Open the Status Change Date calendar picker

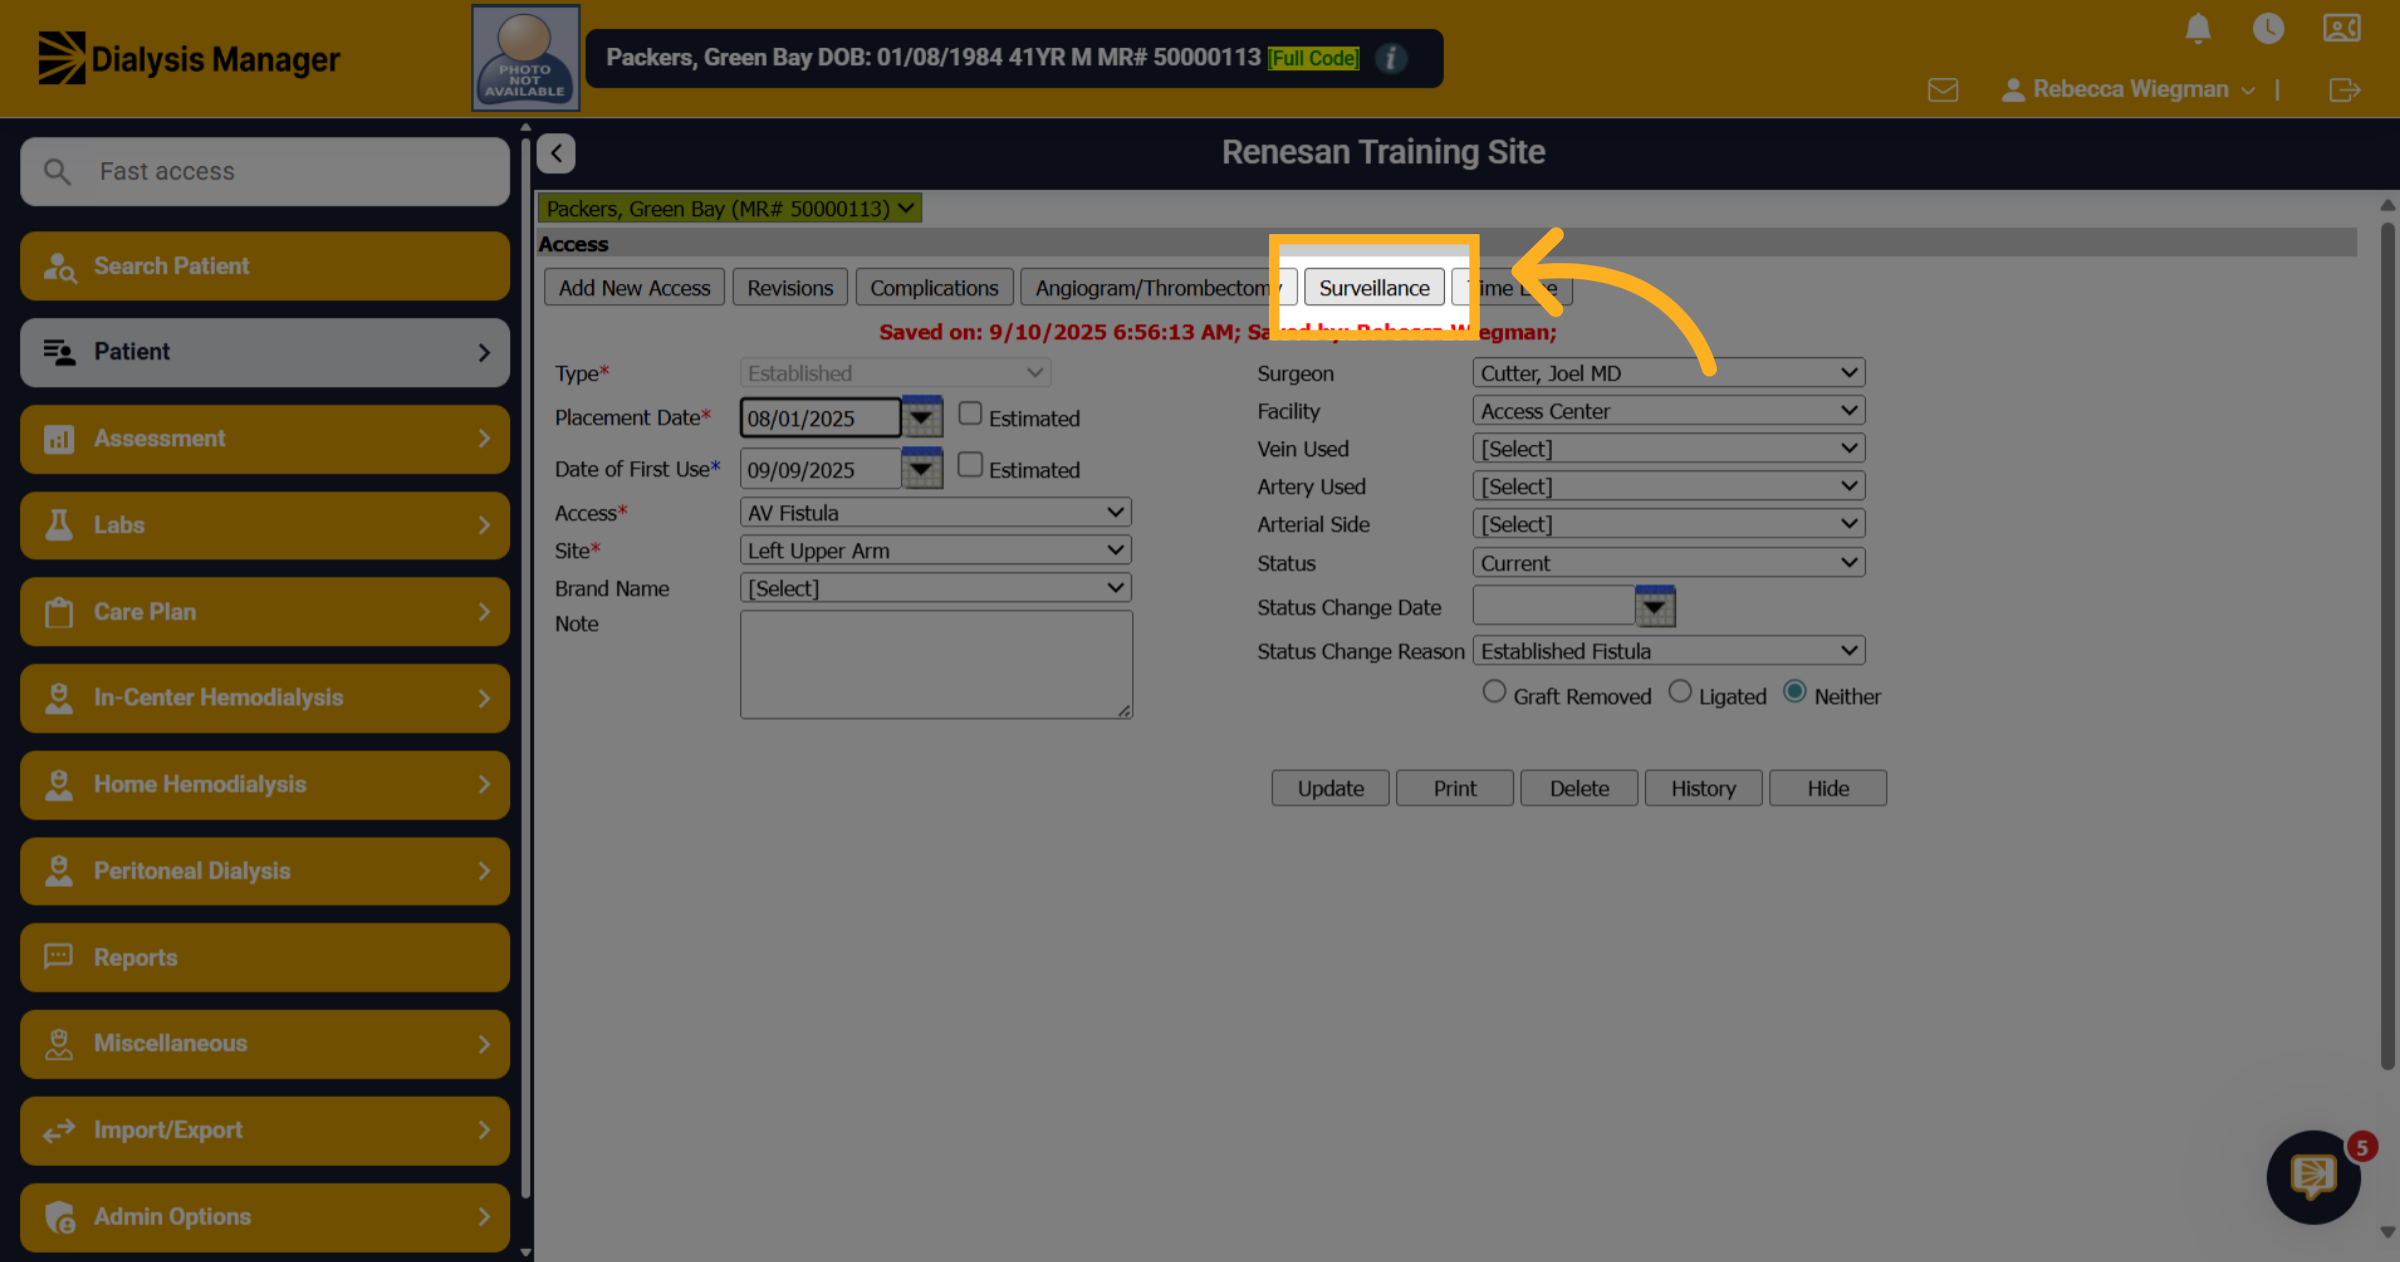[1655, 606]
